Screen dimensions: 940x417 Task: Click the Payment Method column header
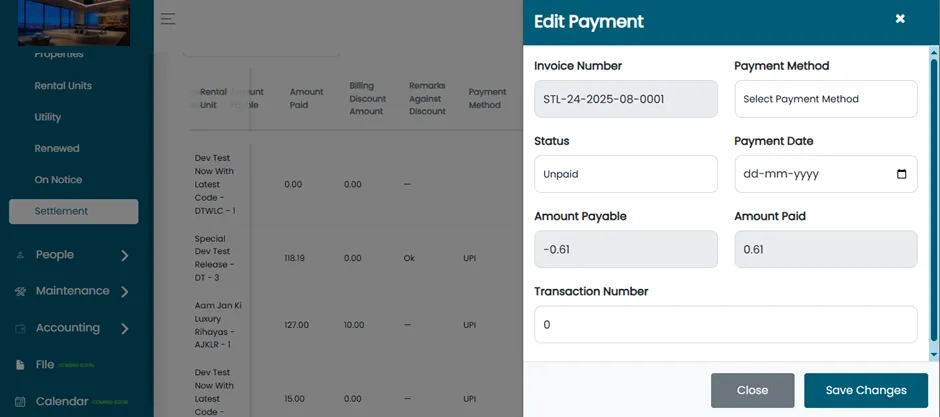tap(487, 98)
